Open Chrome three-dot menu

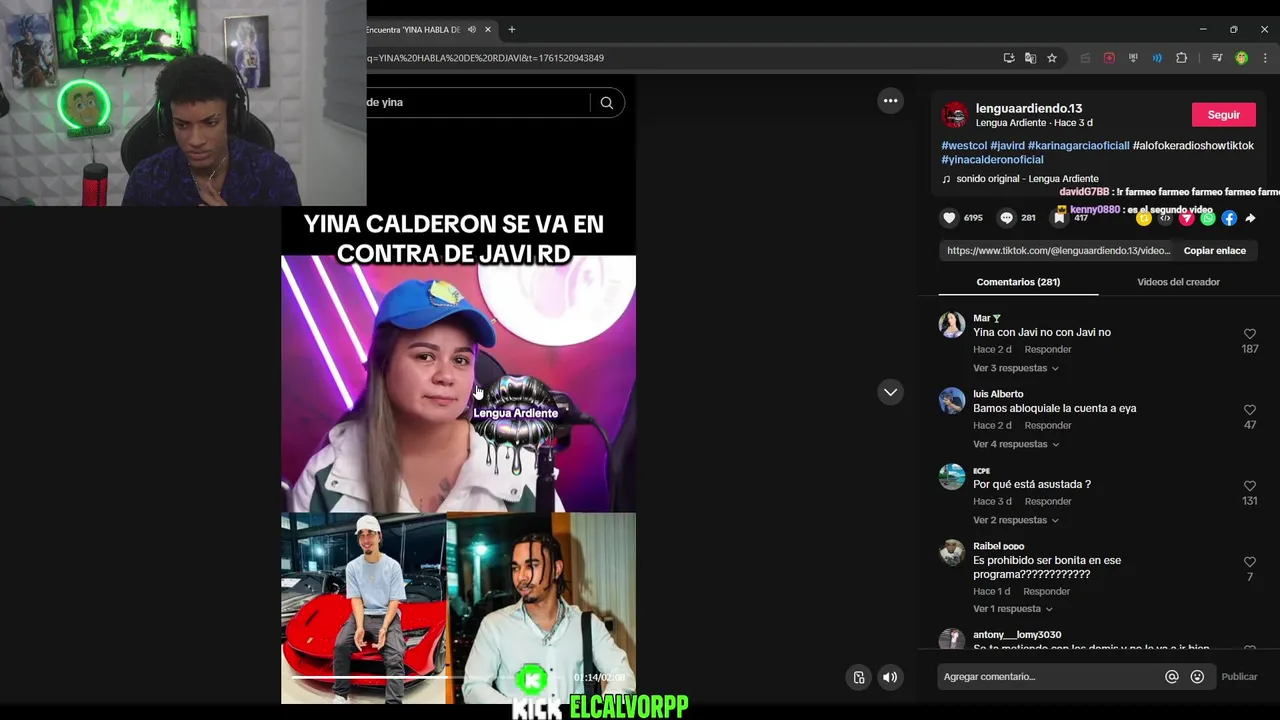pyautogui.click(x=1264, y=58)
